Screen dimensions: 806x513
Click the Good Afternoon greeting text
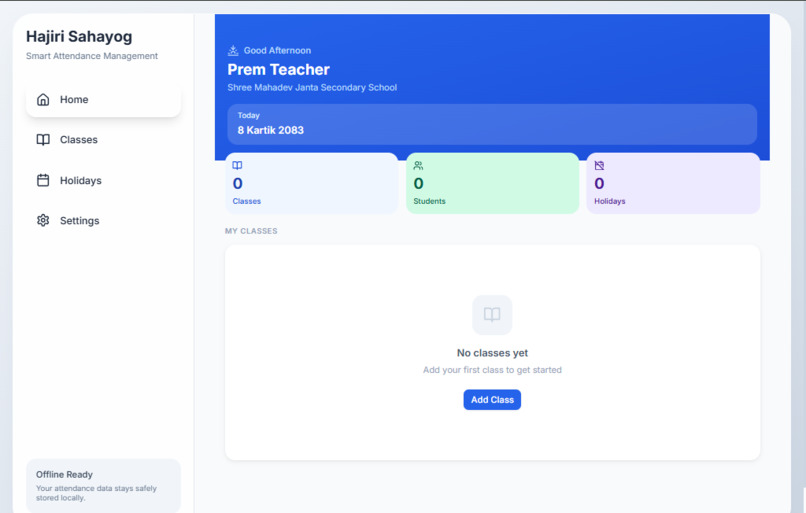pyautogui.click(x=278, y=50)
